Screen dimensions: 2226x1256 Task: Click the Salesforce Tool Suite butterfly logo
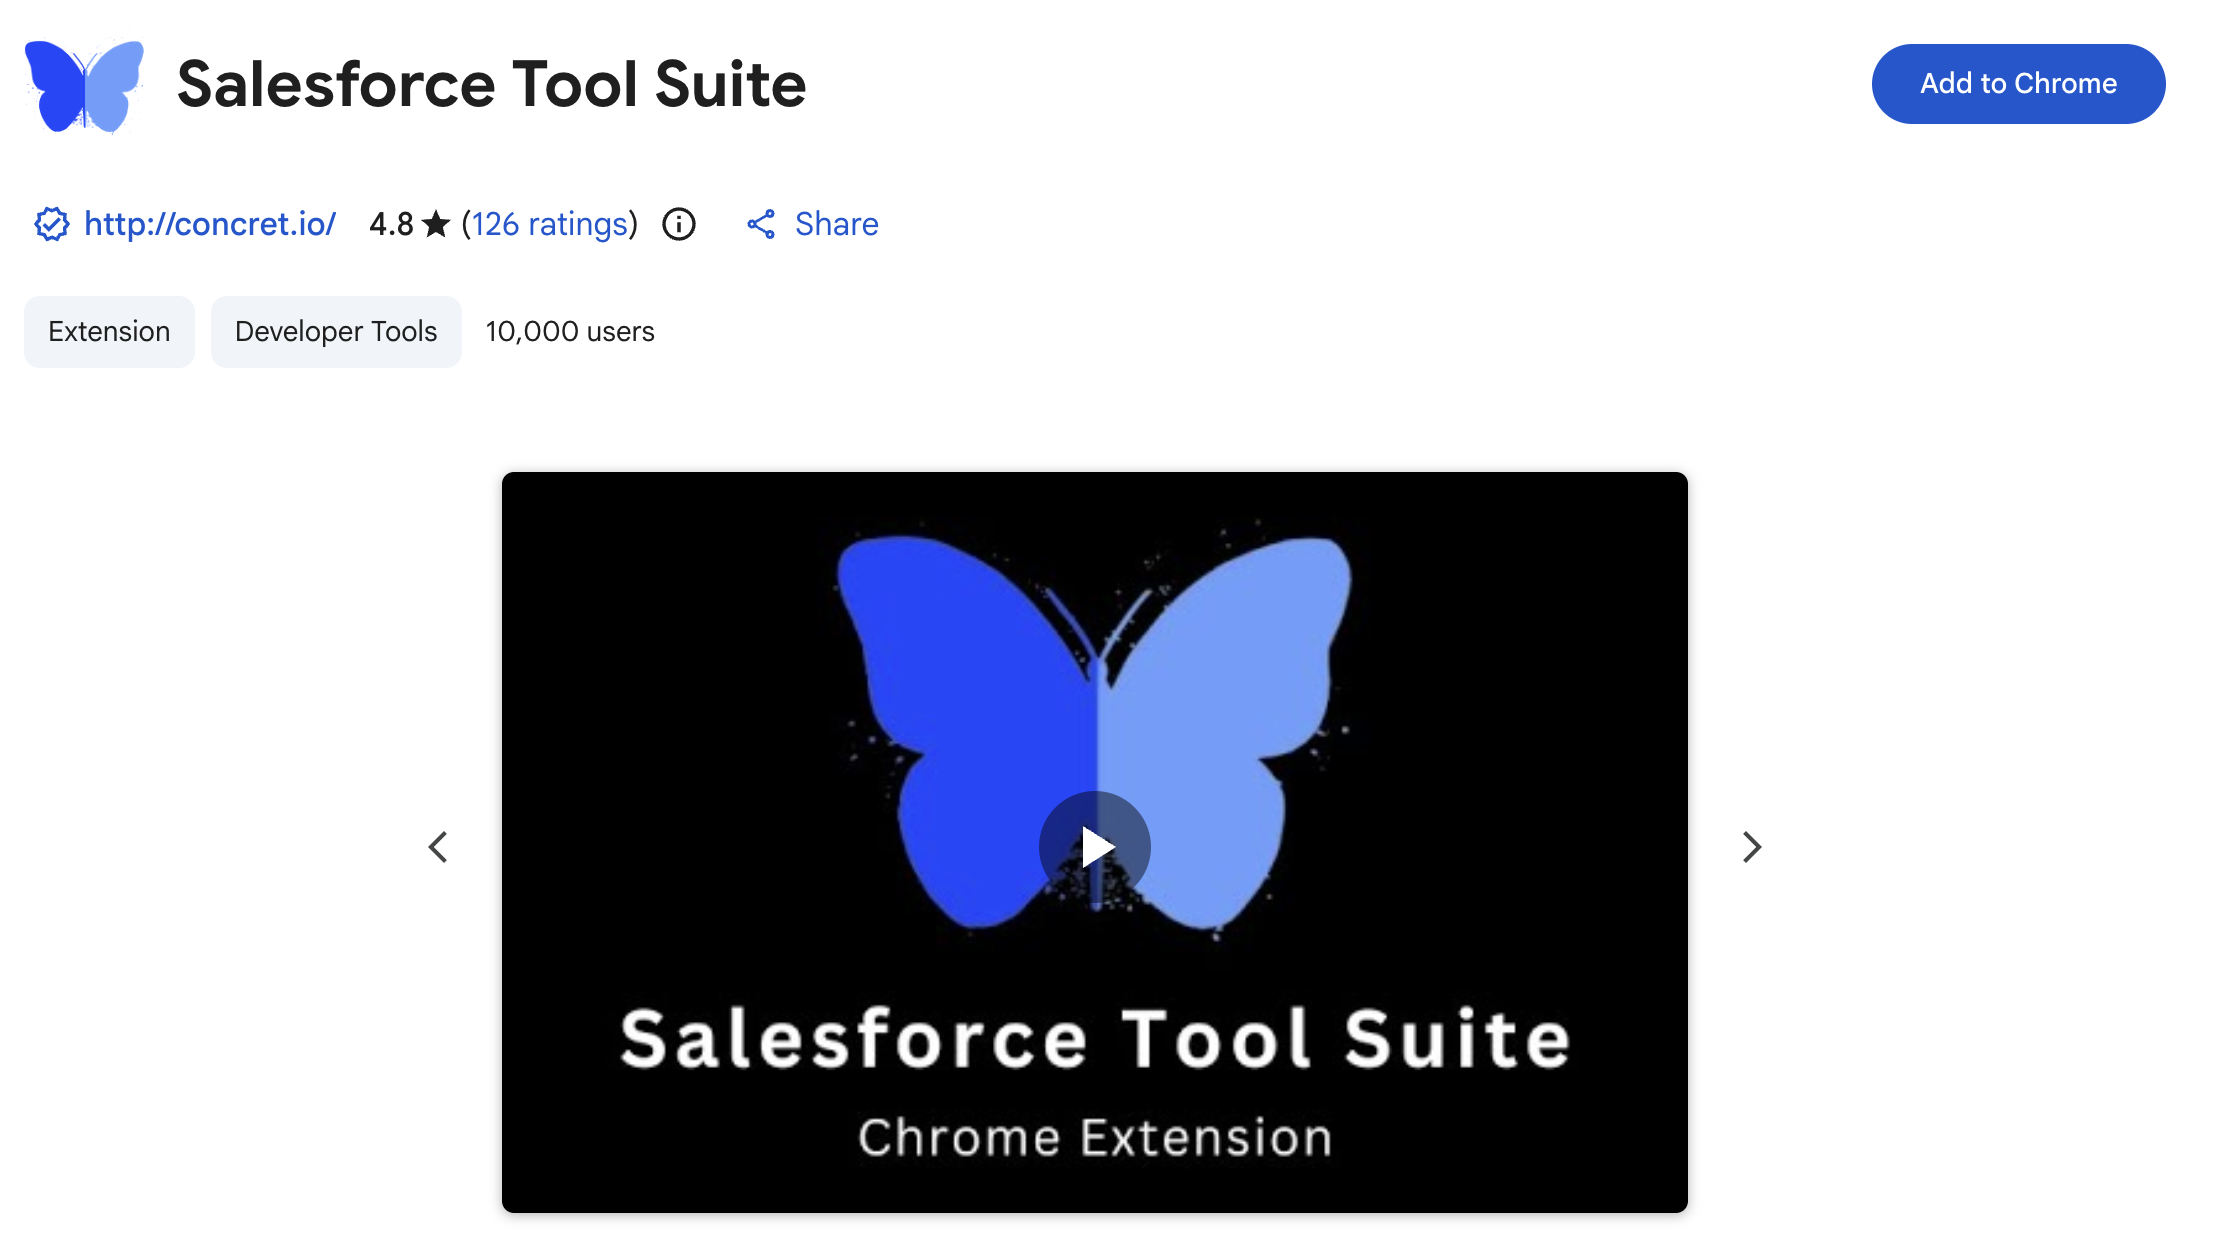click(x=84, y=85)
